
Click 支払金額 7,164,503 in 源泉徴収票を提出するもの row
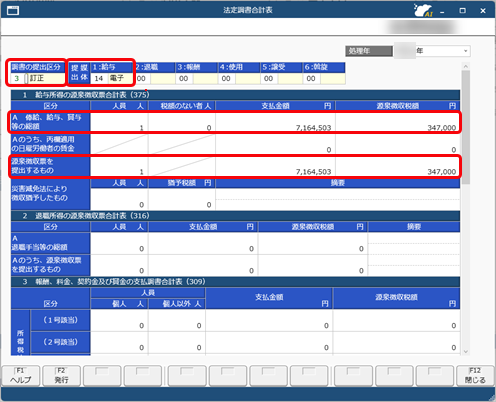pos(275,166)
